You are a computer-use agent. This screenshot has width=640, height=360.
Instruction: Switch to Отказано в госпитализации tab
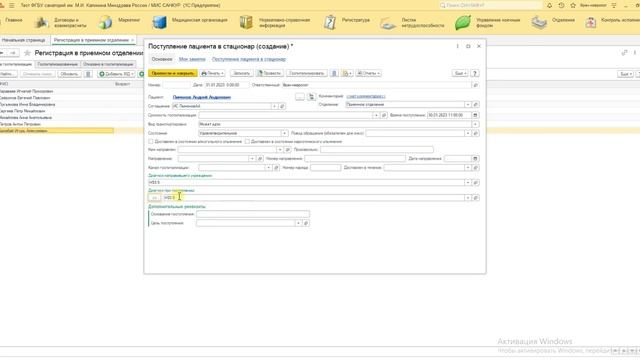[x=108, y=64]
